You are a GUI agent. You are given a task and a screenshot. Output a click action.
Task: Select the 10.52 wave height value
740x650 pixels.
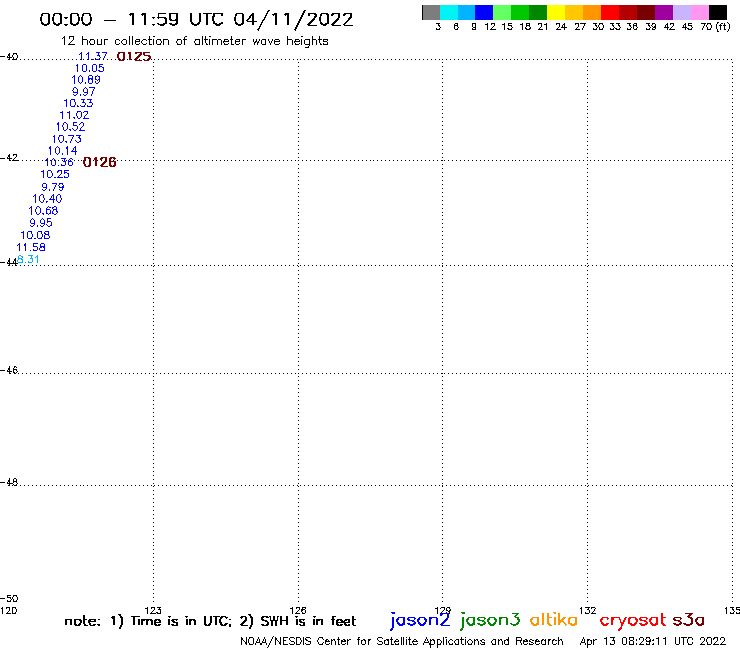point(70,127)
